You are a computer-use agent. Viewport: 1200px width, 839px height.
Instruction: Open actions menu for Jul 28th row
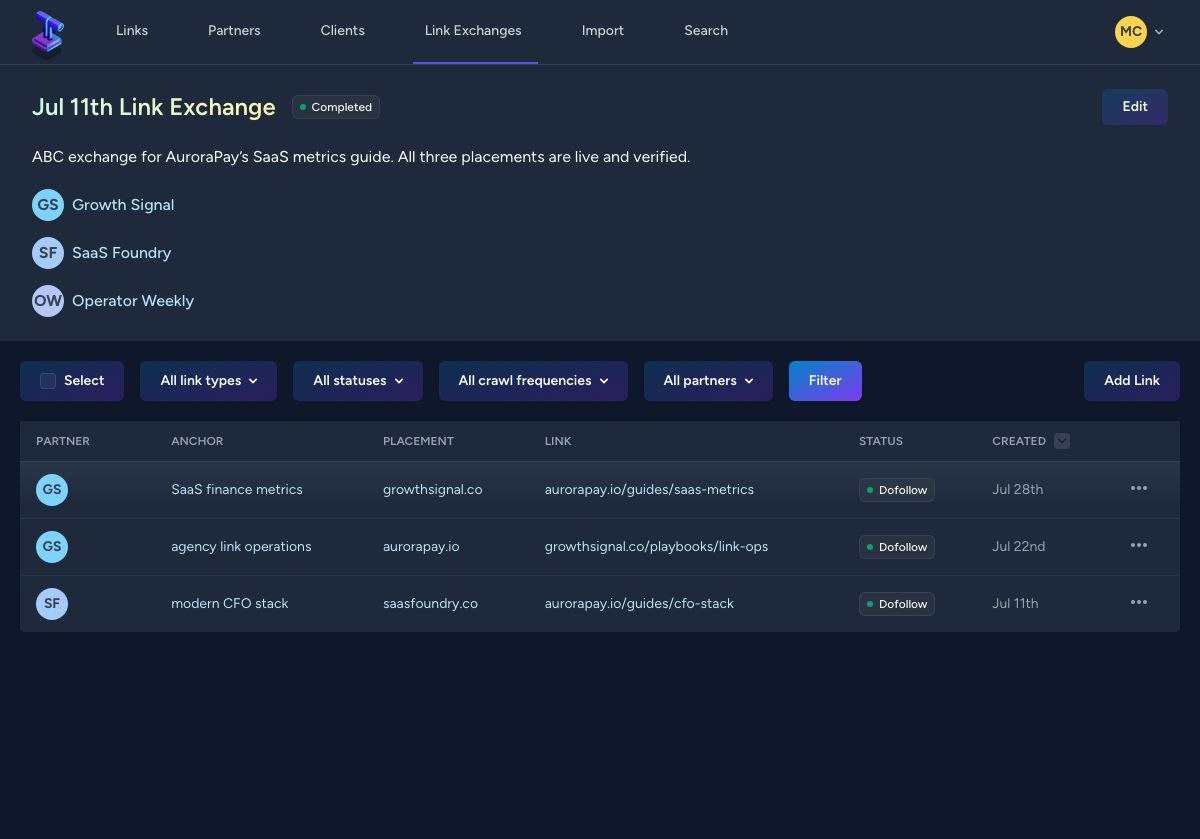pos(1139,489)
